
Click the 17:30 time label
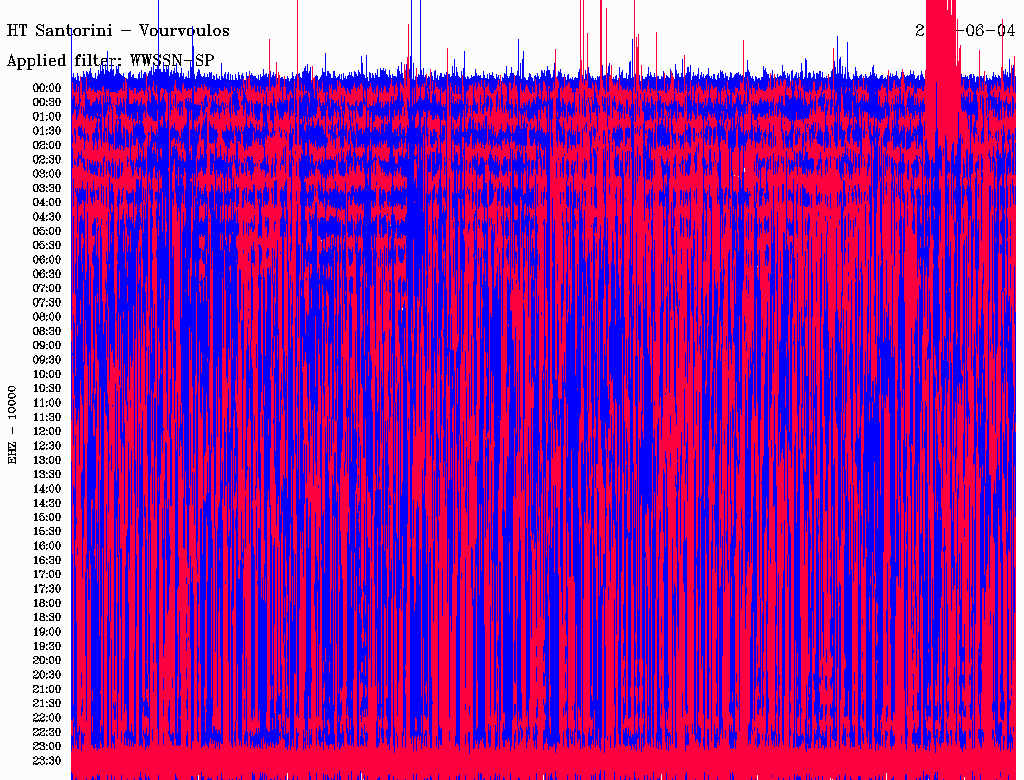[x=47, y=589]
